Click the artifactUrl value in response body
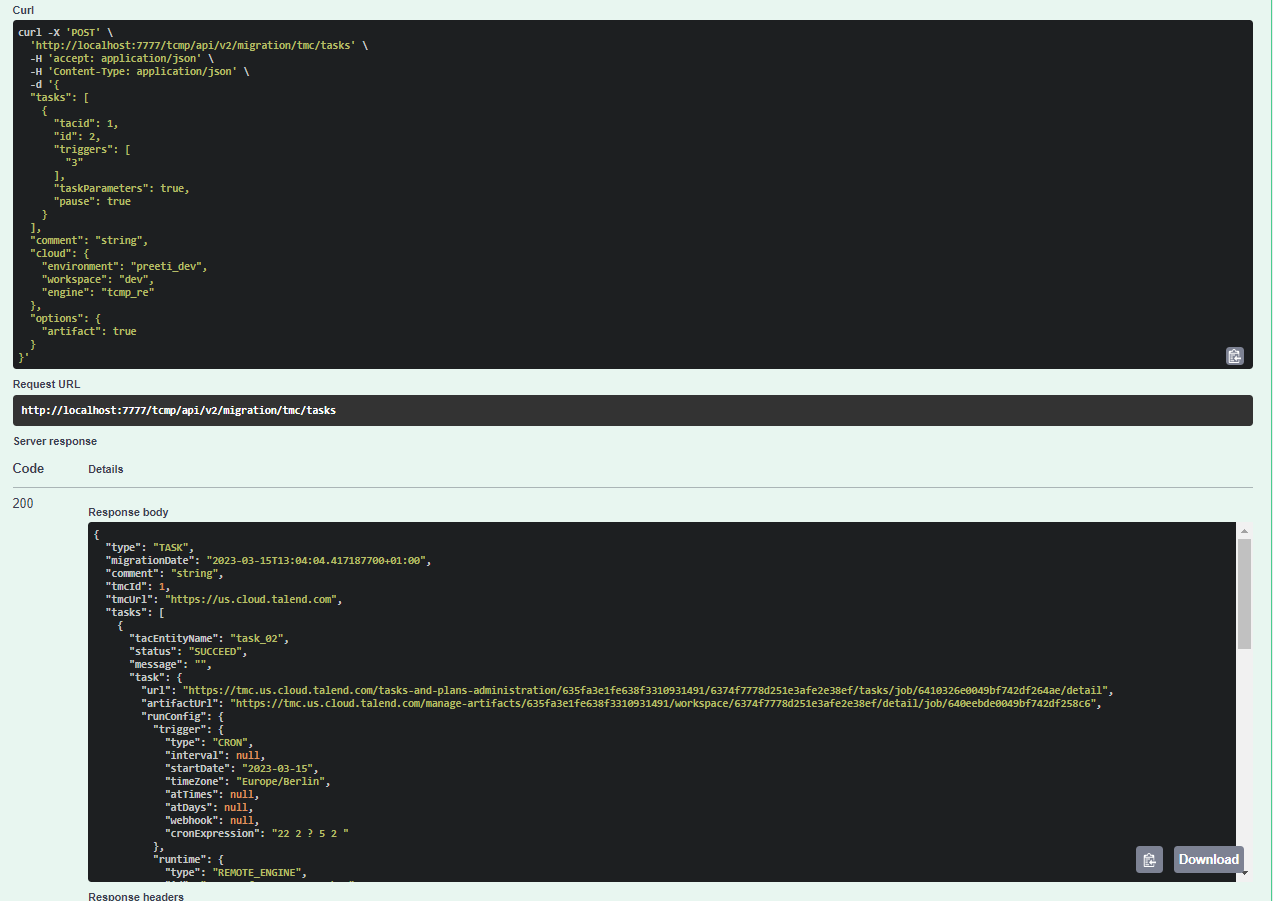 665,703
